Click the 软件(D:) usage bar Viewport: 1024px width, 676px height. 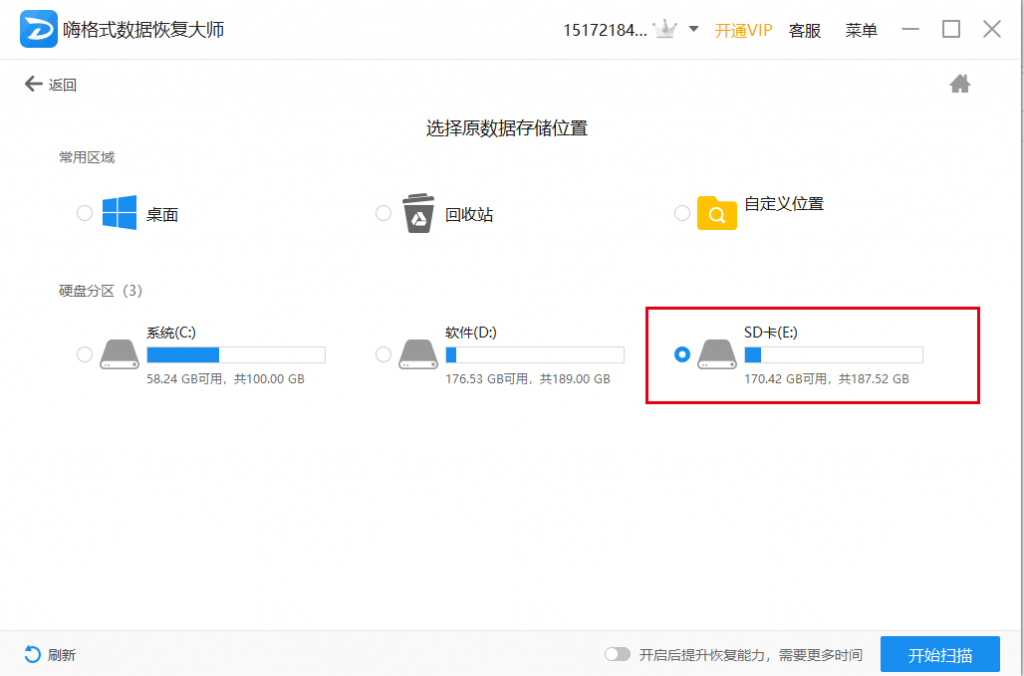point(534,355)
